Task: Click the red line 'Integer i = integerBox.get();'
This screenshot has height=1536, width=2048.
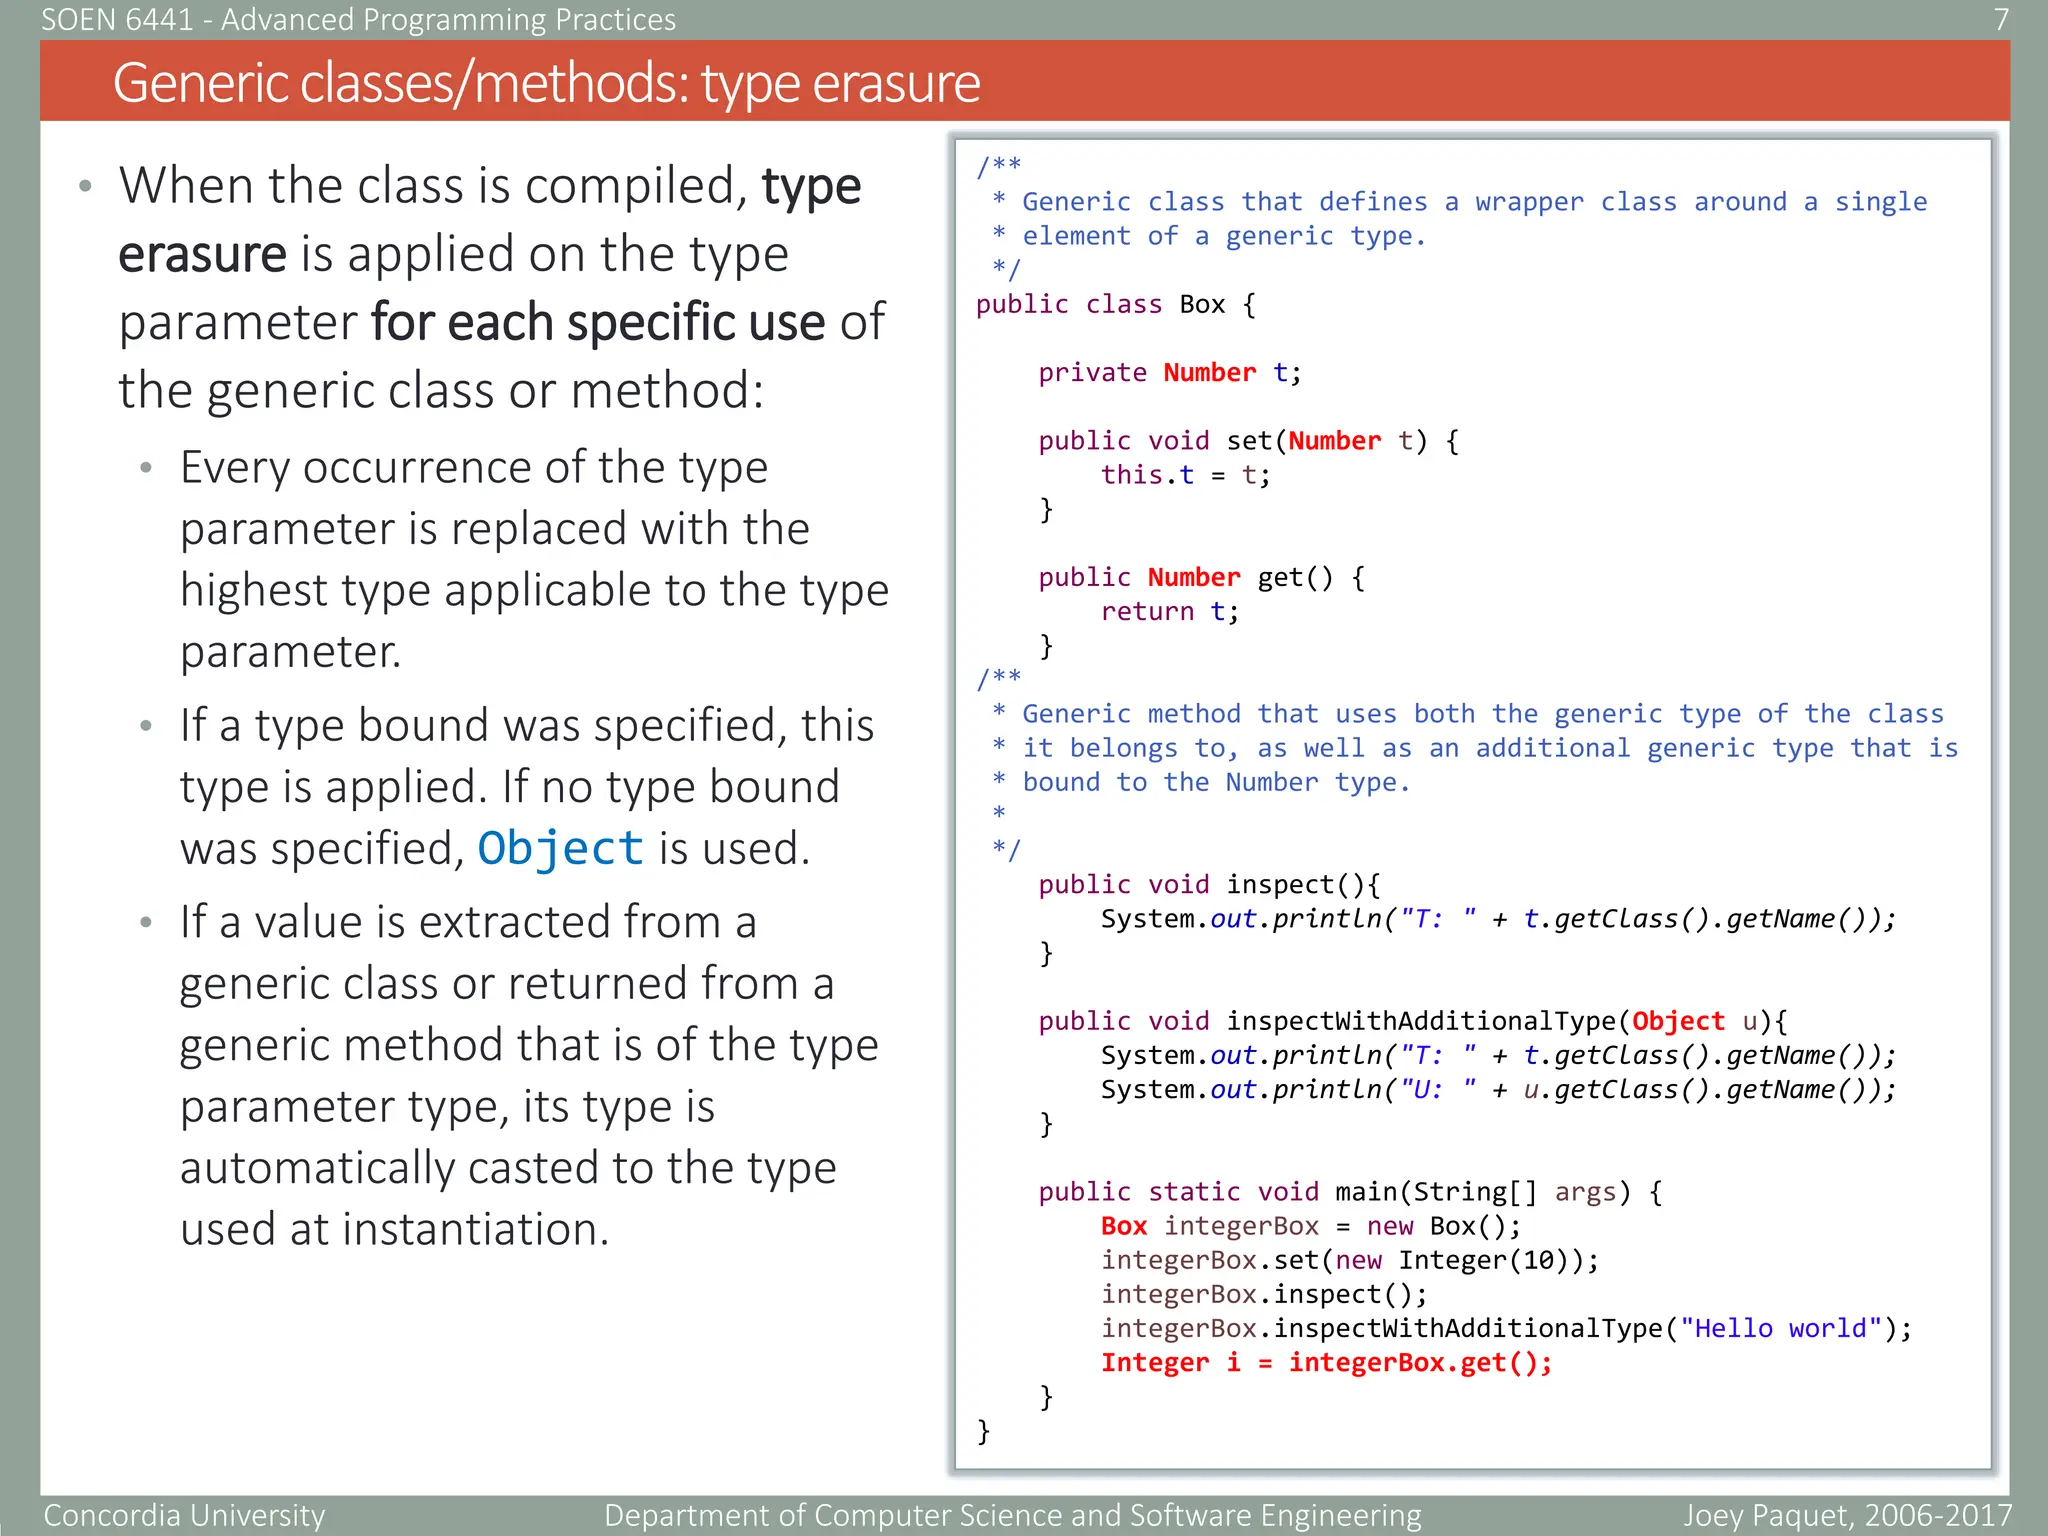Action: pos(1327,1363)
